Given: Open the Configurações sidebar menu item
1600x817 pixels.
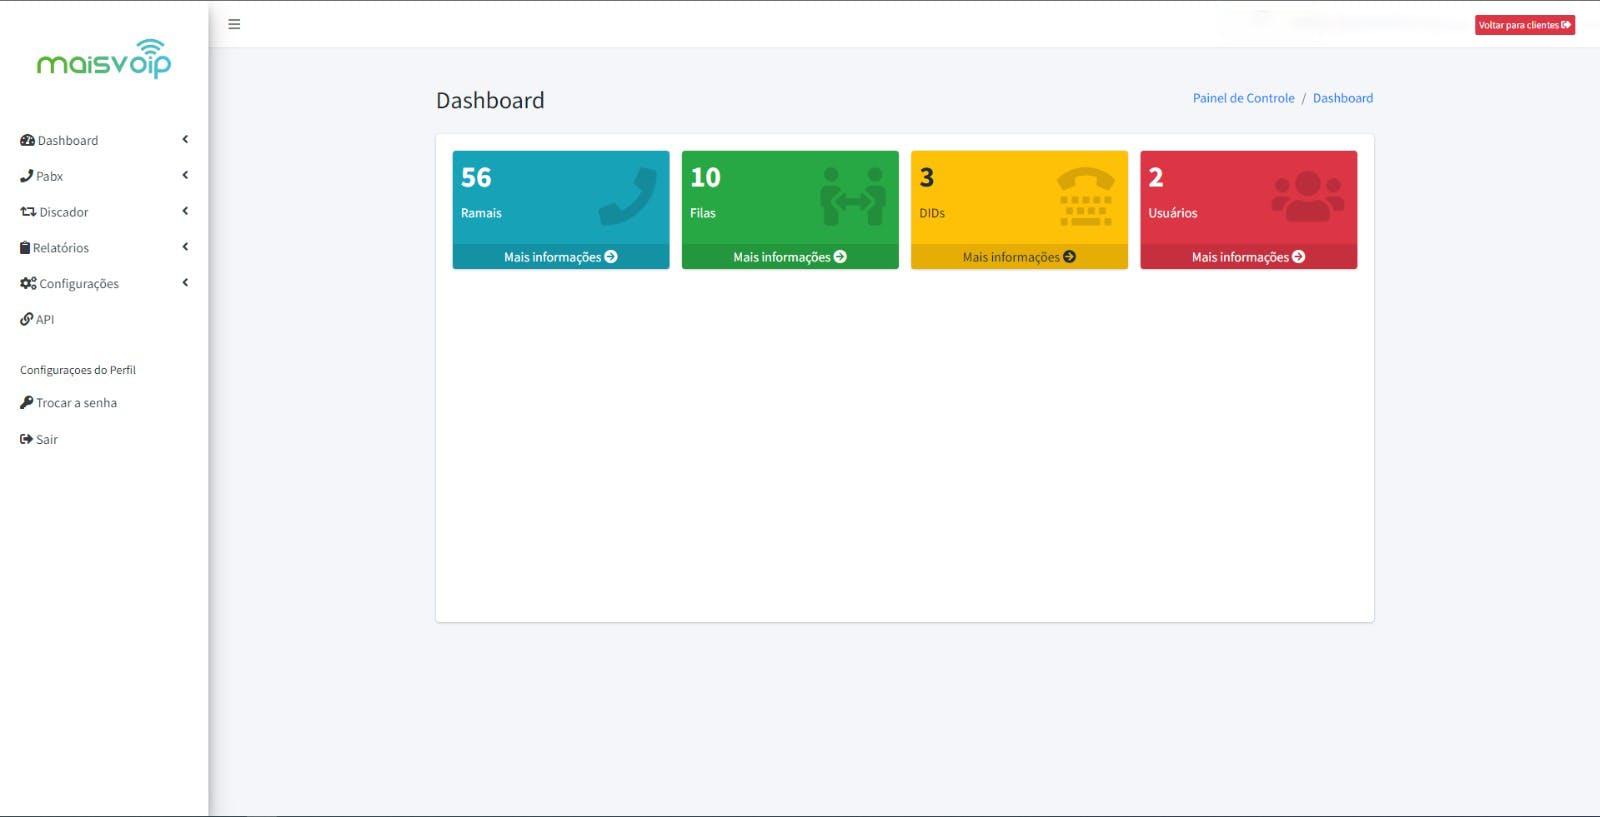Looking at the screenshot, I should 104,284.
